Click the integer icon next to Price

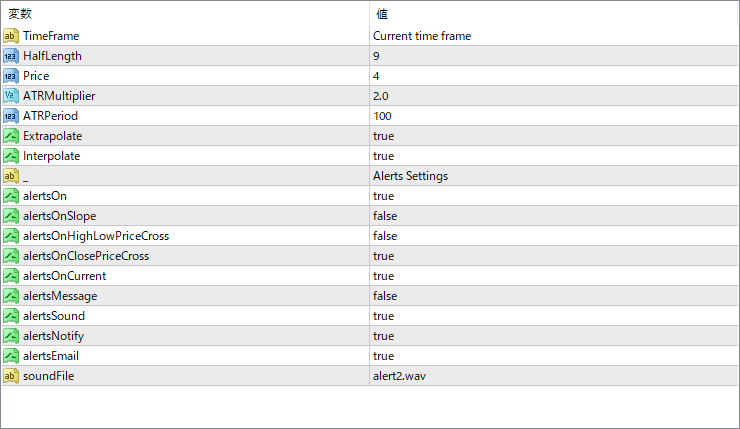pos(11,76)
